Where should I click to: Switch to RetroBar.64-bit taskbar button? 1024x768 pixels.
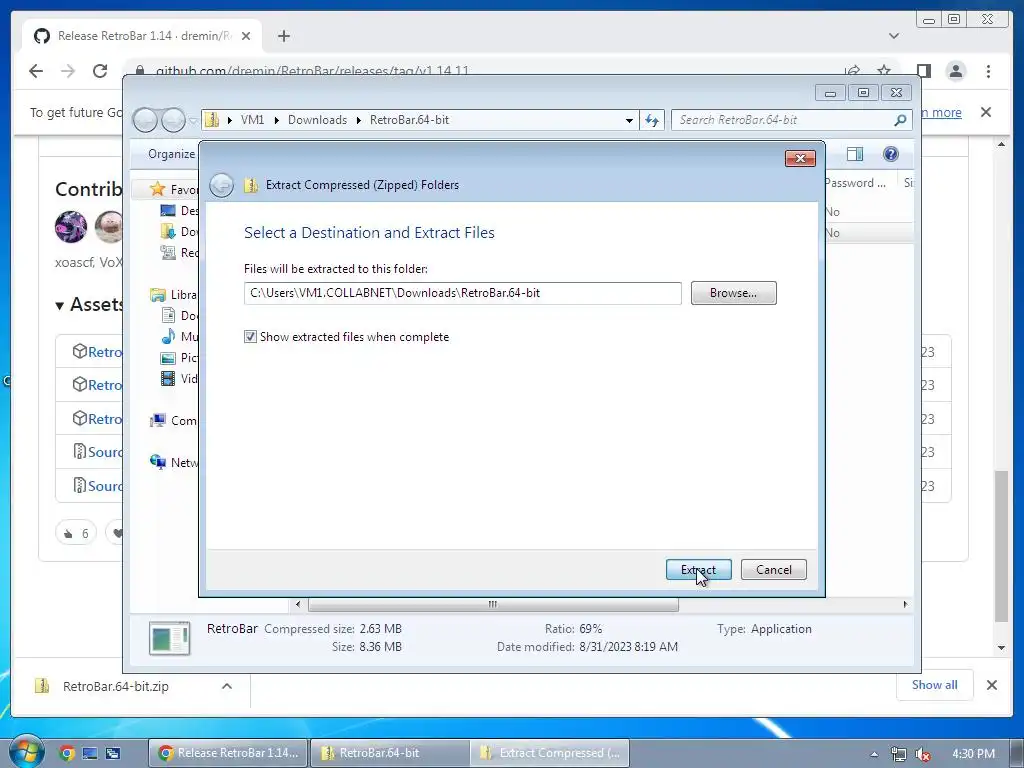click(389, 753)
